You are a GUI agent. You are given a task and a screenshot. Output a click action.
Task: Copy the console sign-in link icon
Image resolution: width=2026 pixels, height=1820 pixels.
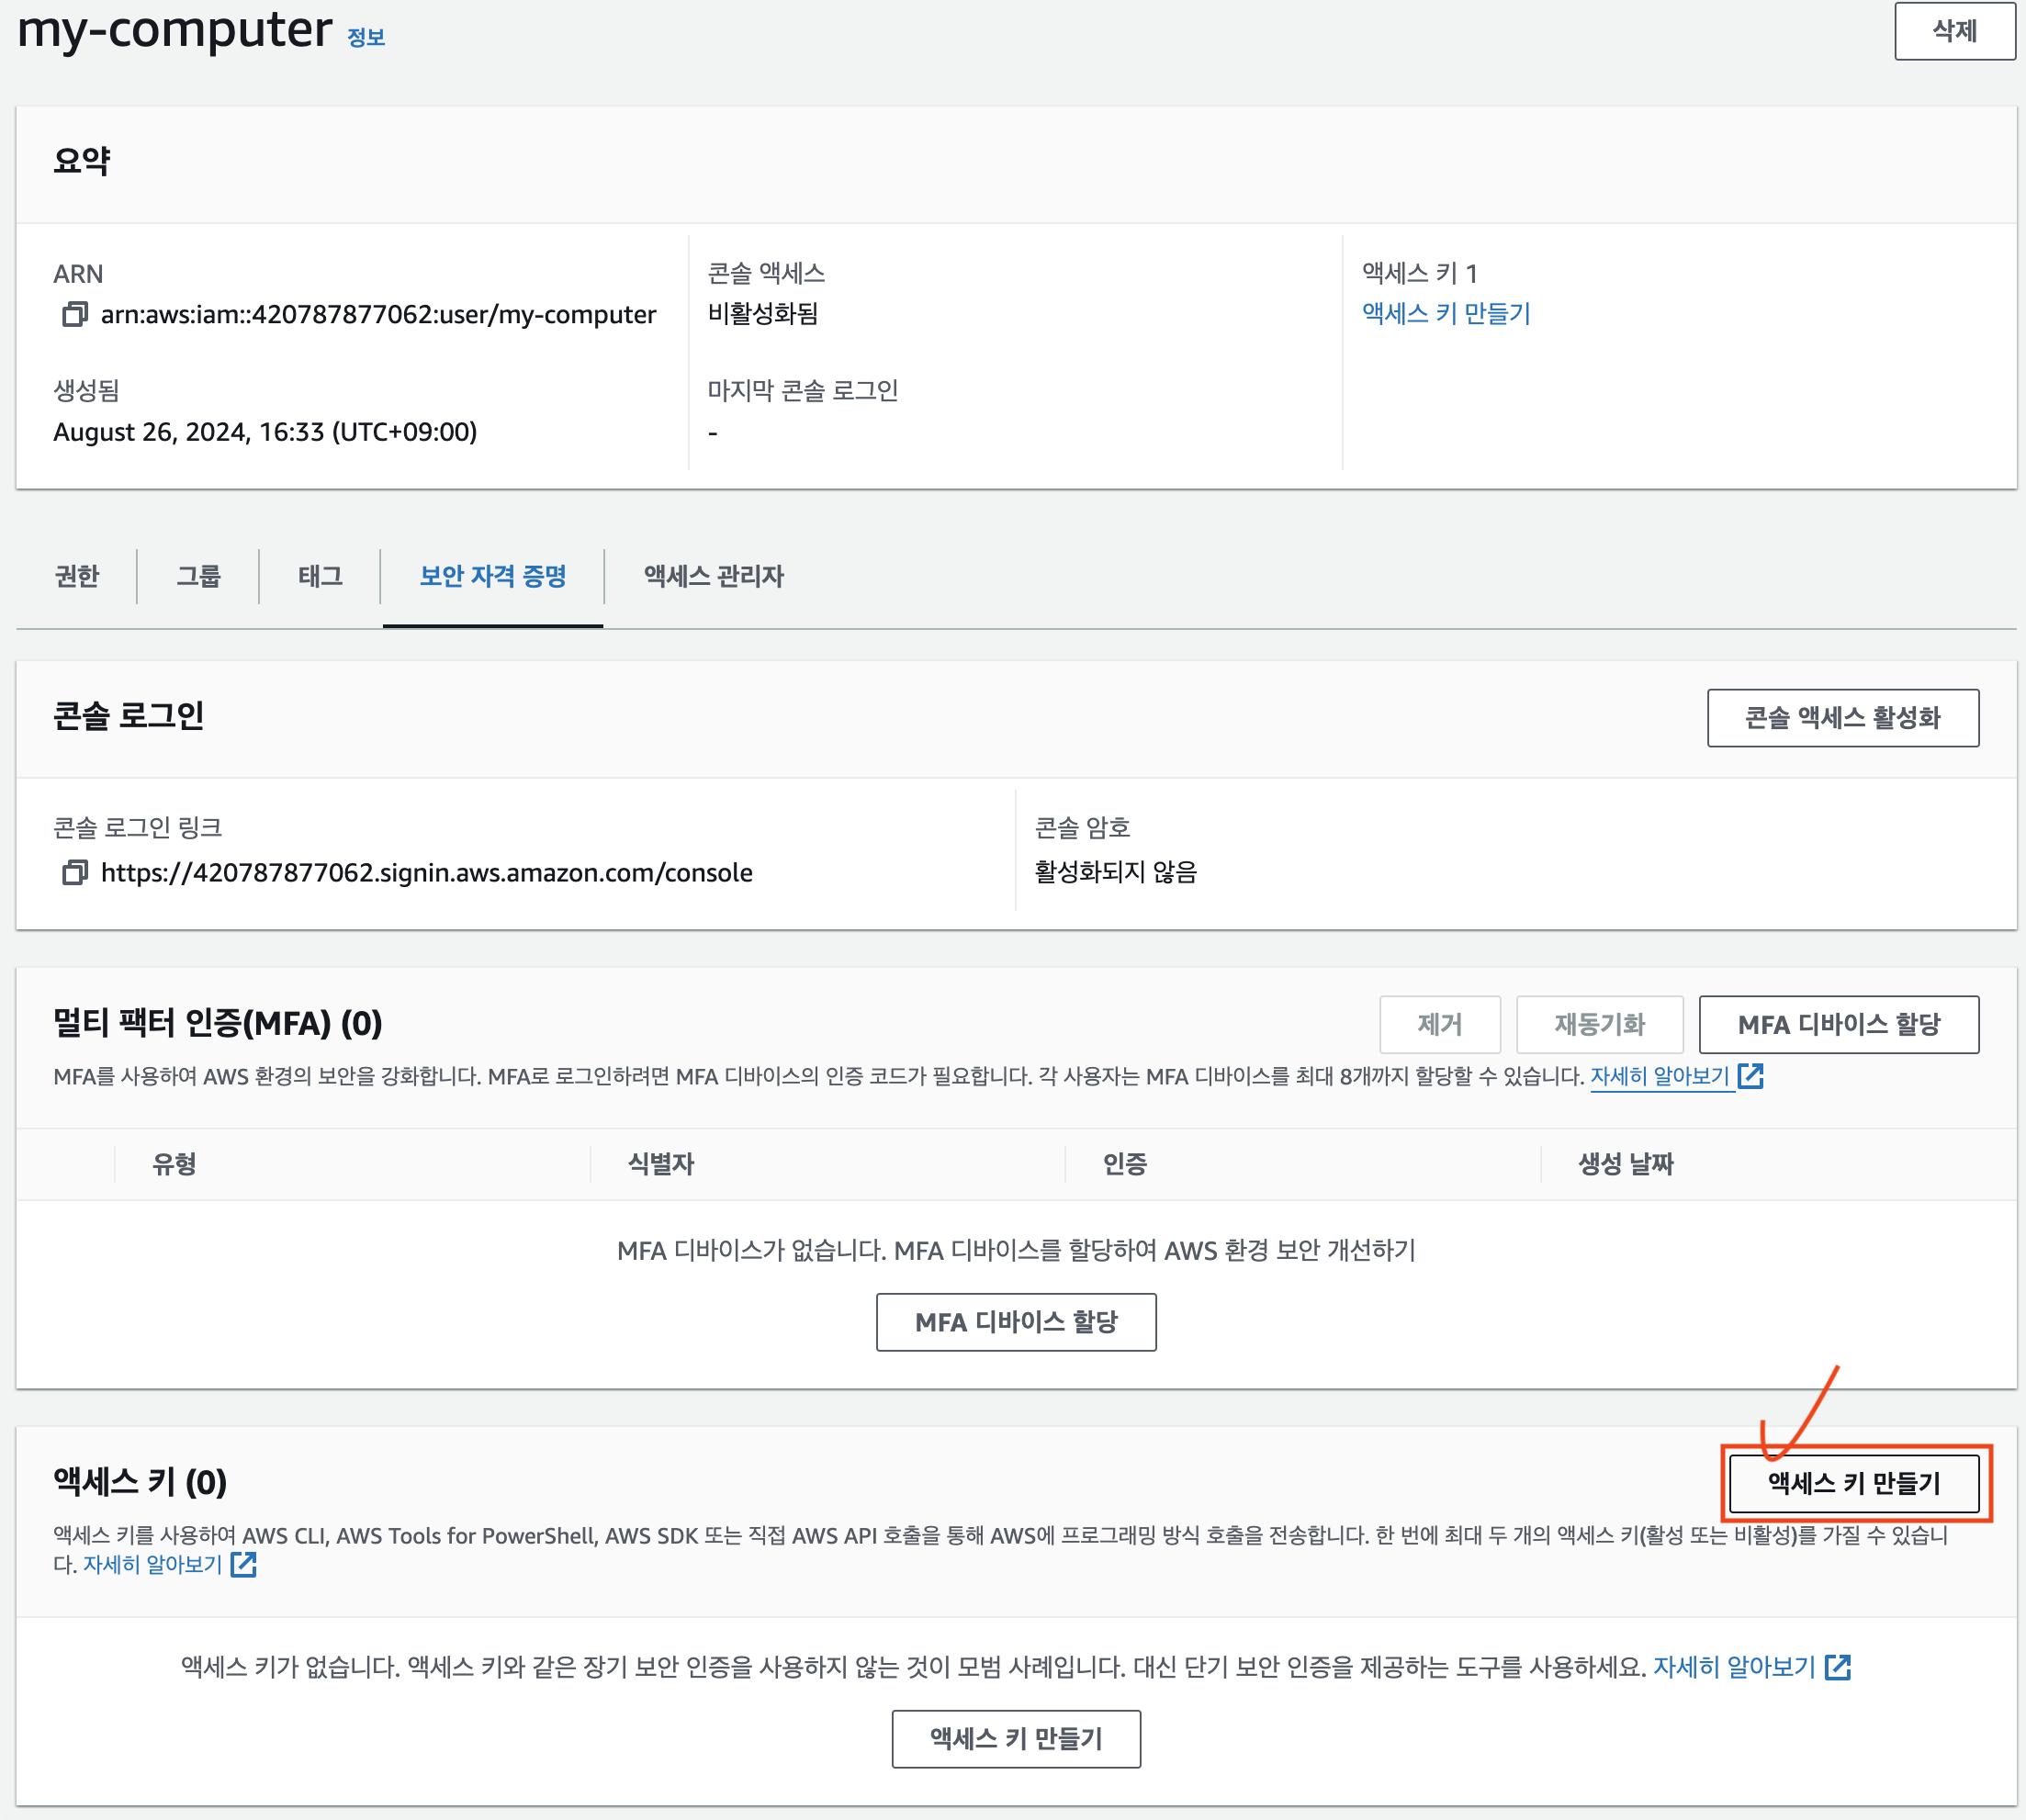click(75, 873)
